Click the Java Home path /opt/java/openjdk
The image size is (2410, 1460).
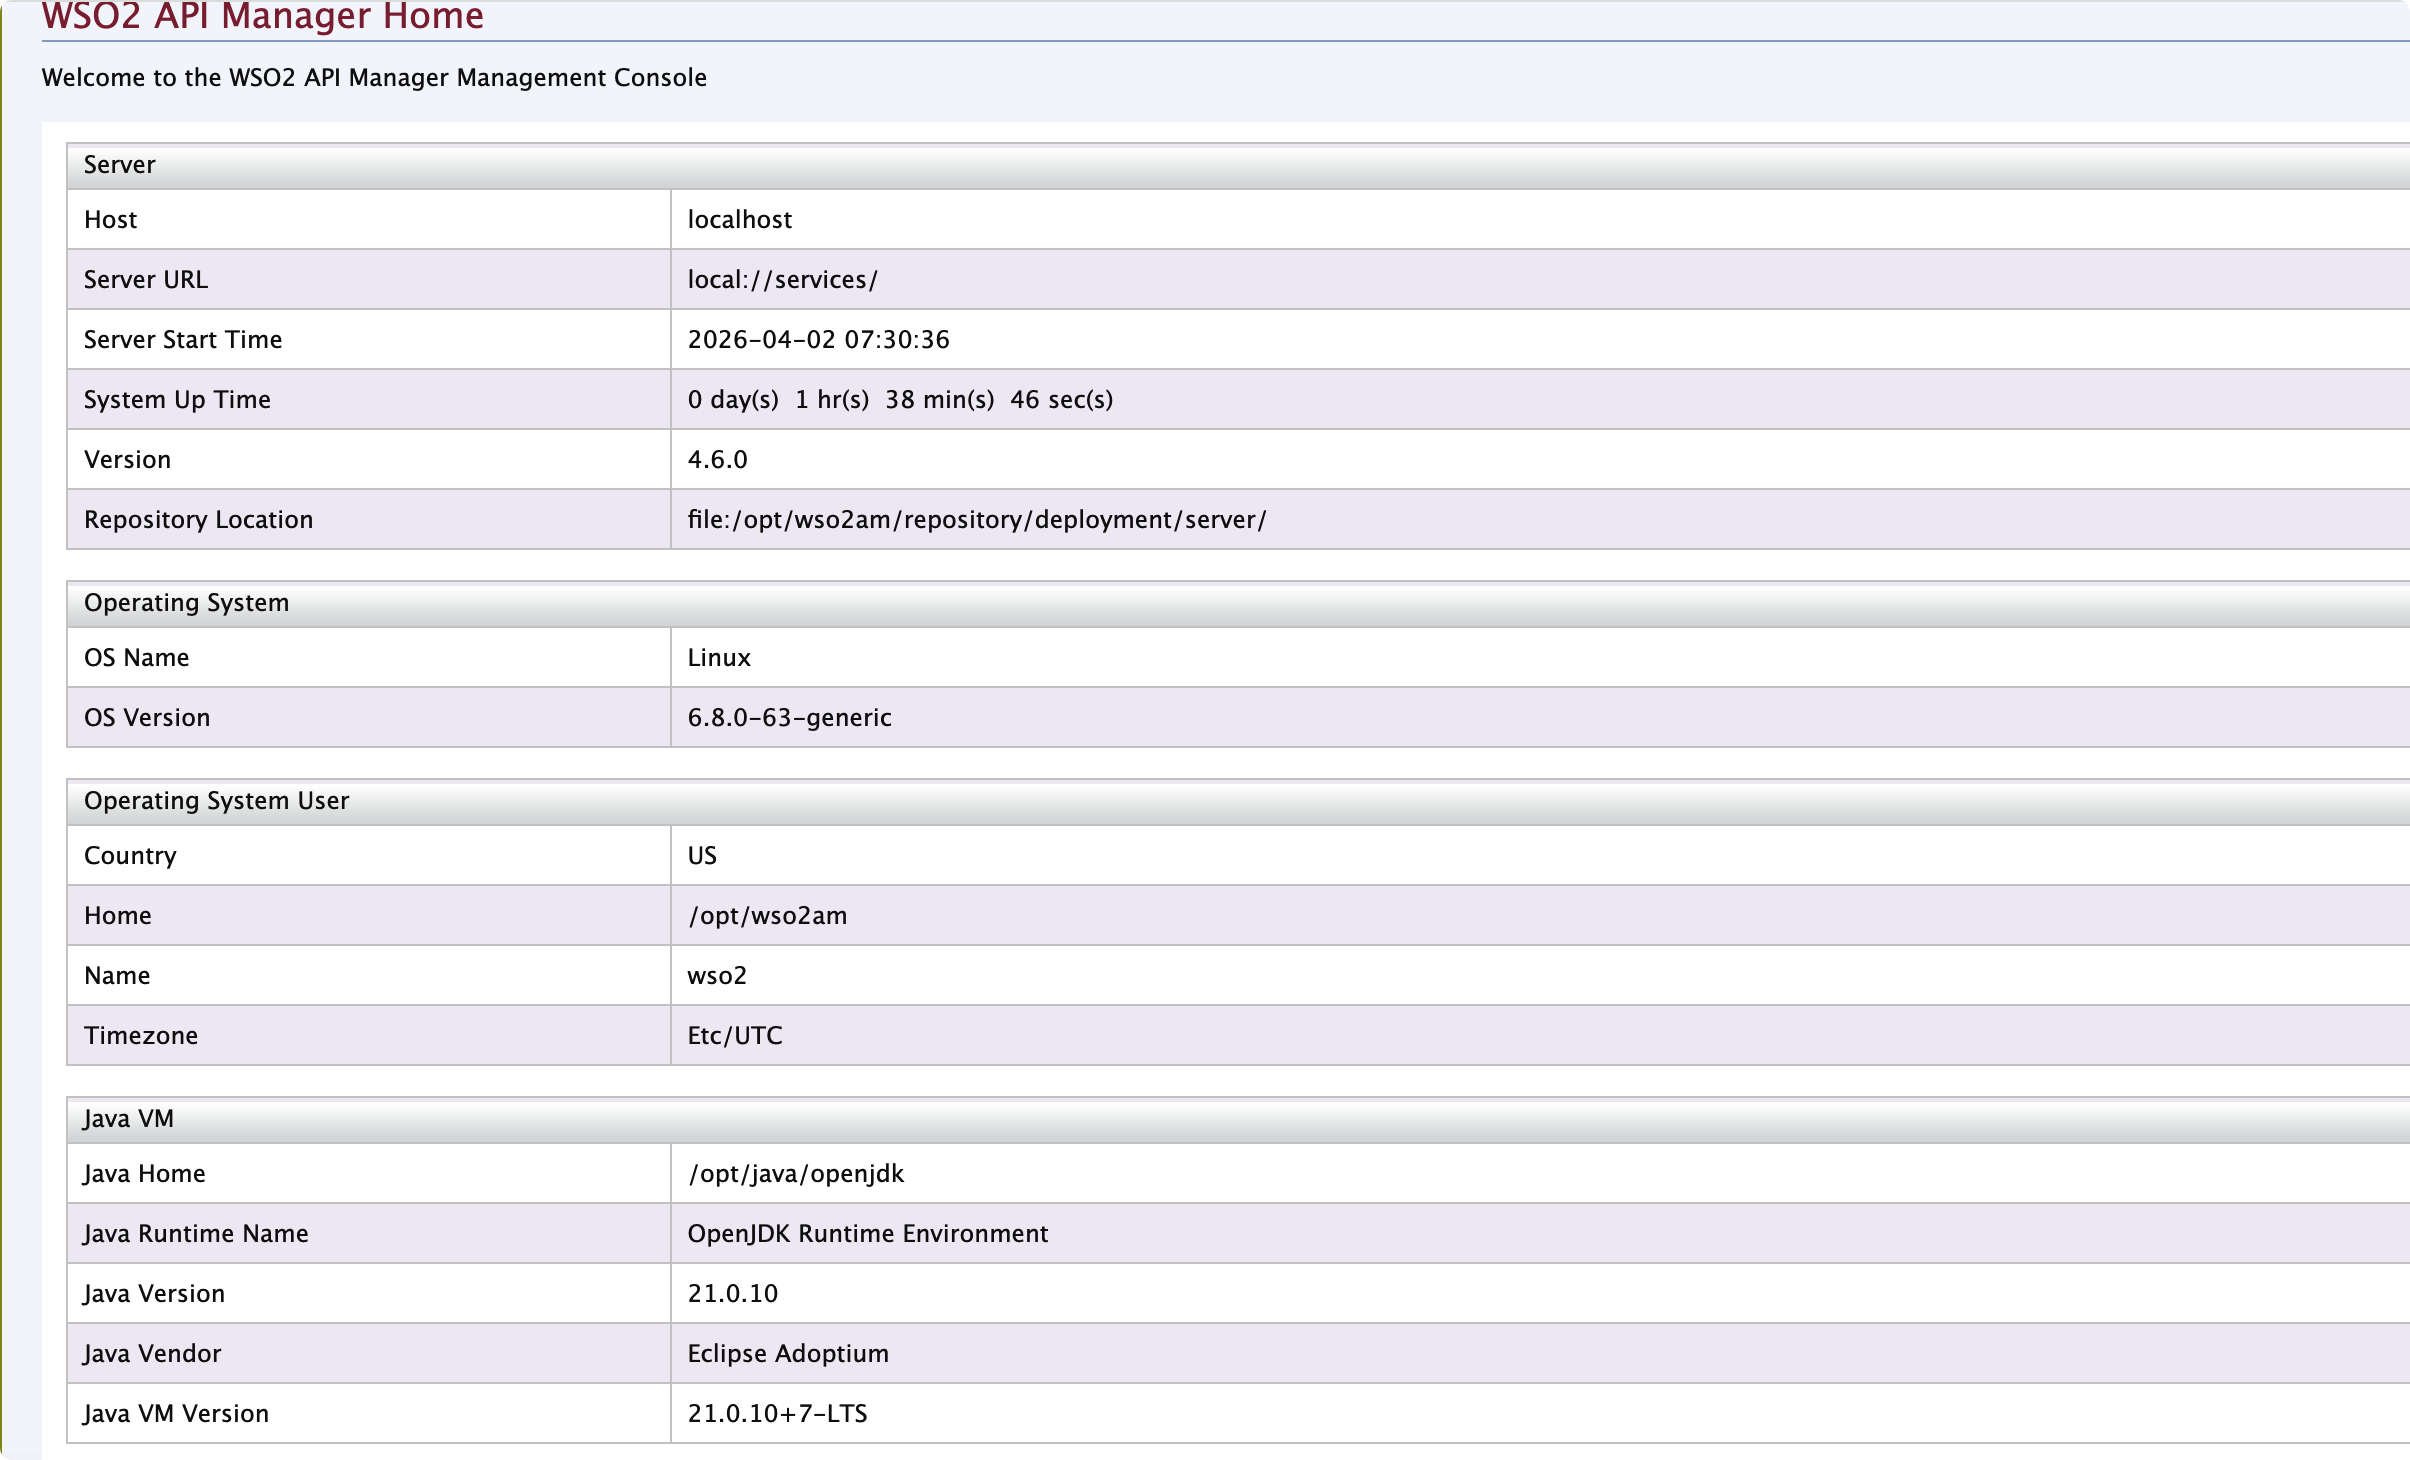(795, 1174)
